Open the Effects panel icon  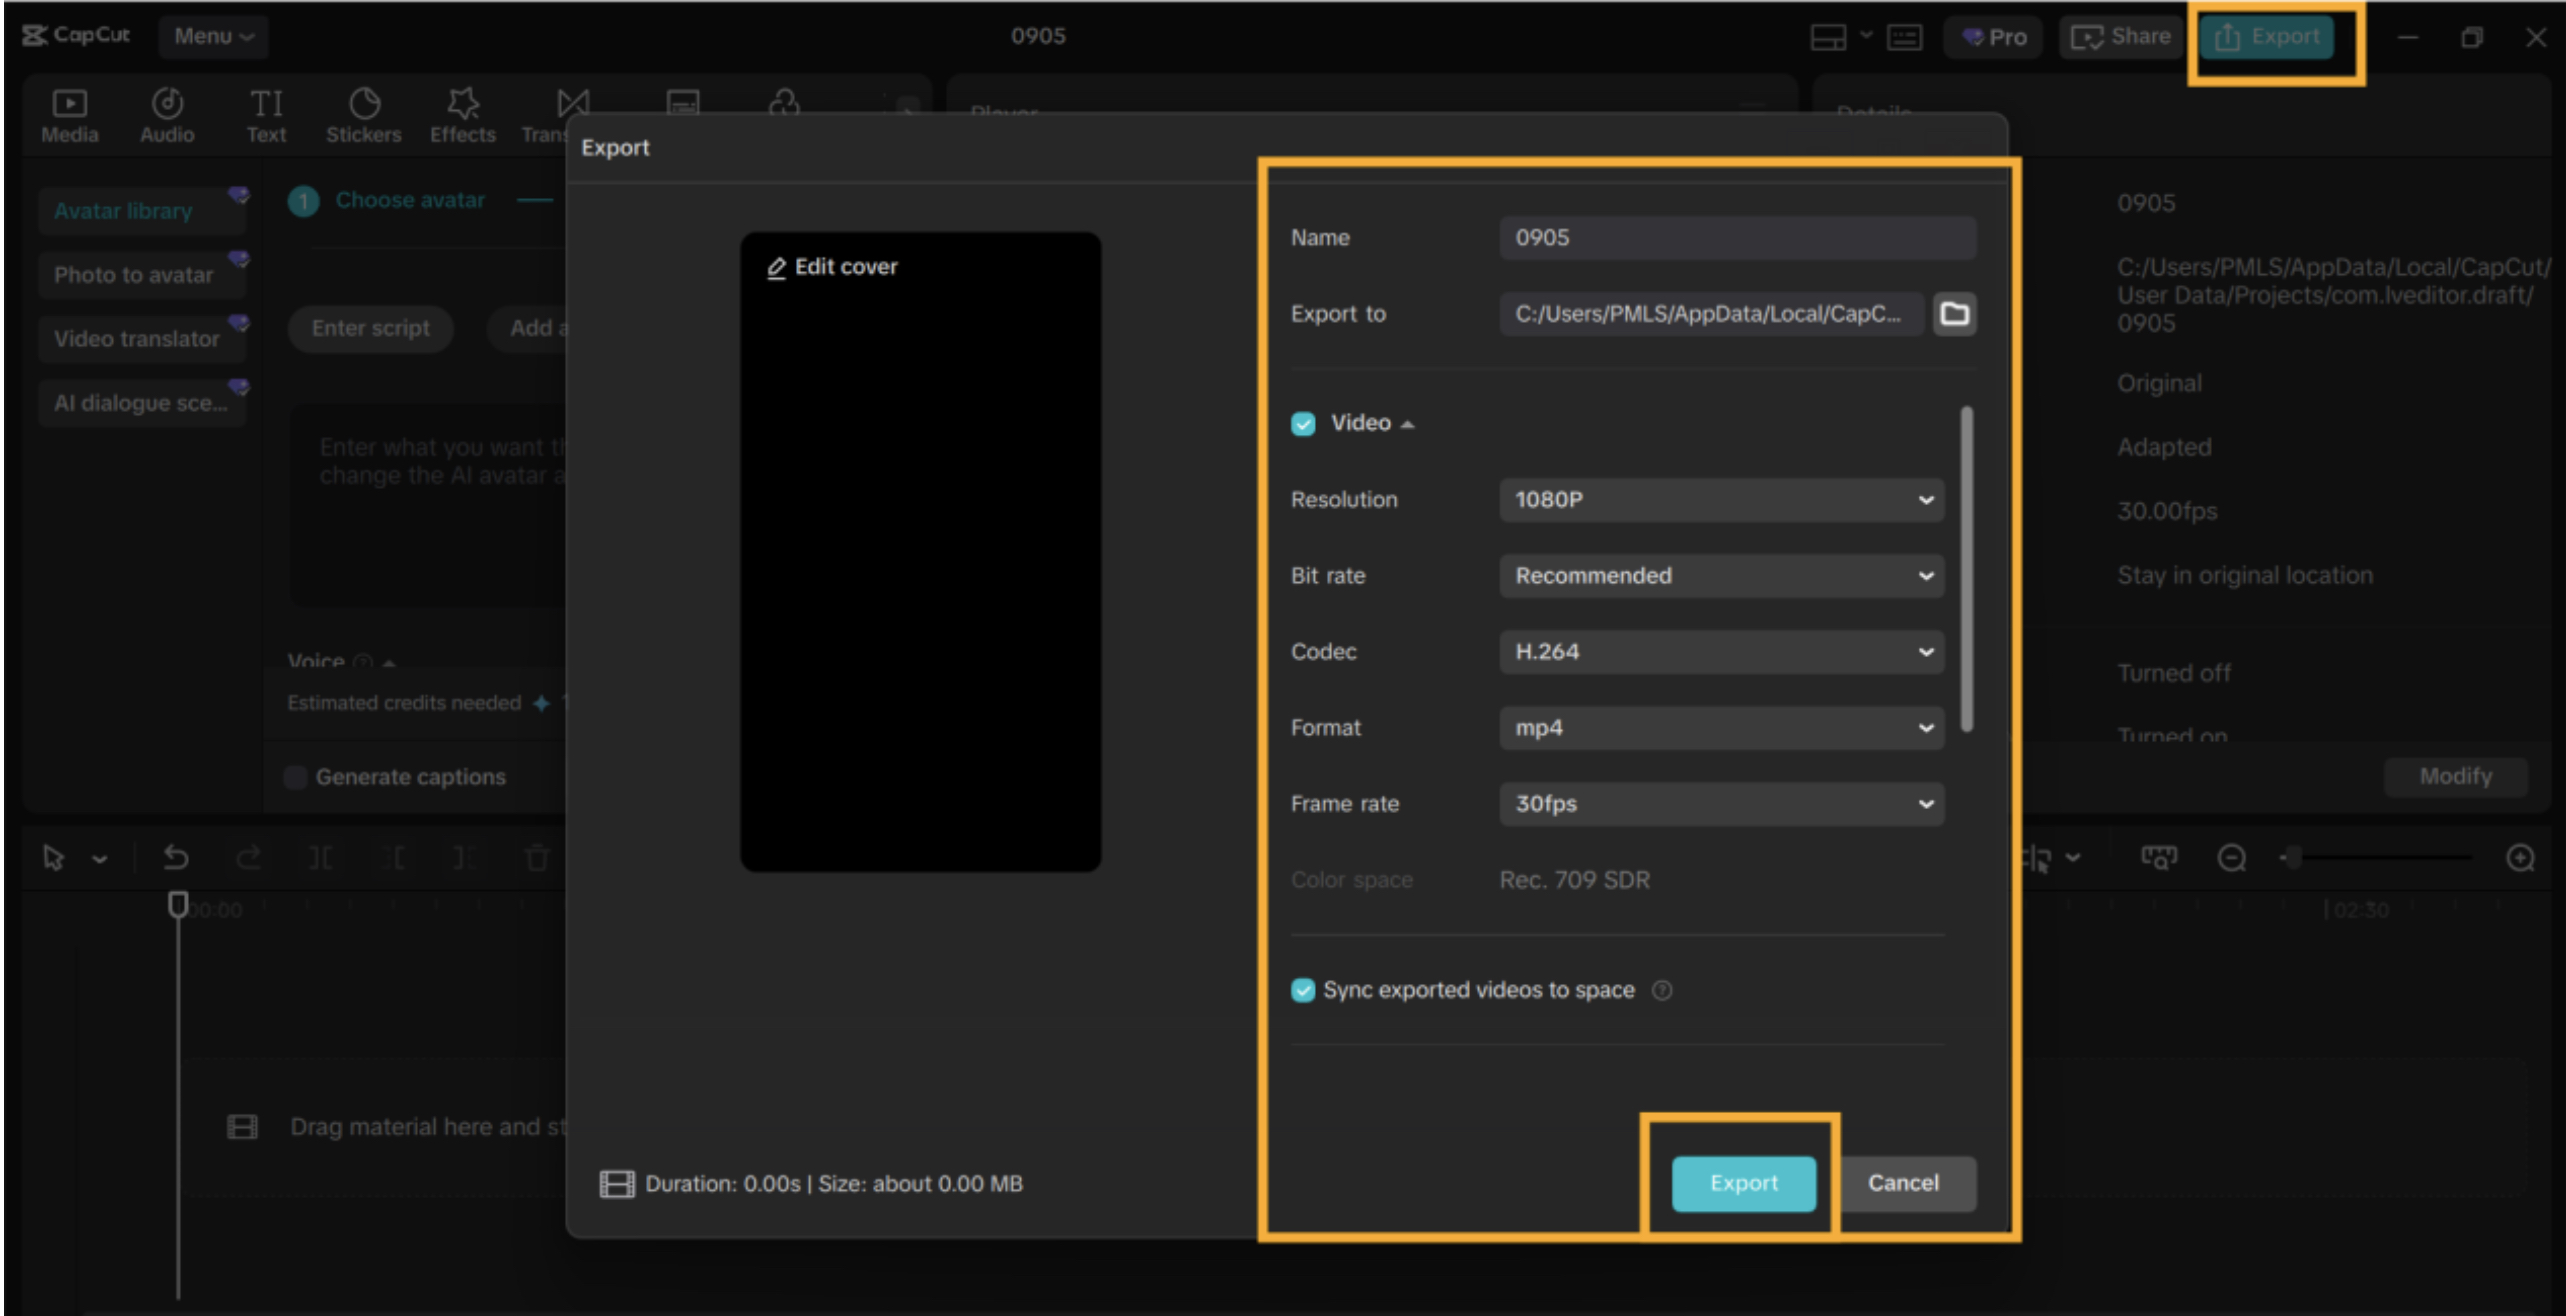tap(462, 104)
